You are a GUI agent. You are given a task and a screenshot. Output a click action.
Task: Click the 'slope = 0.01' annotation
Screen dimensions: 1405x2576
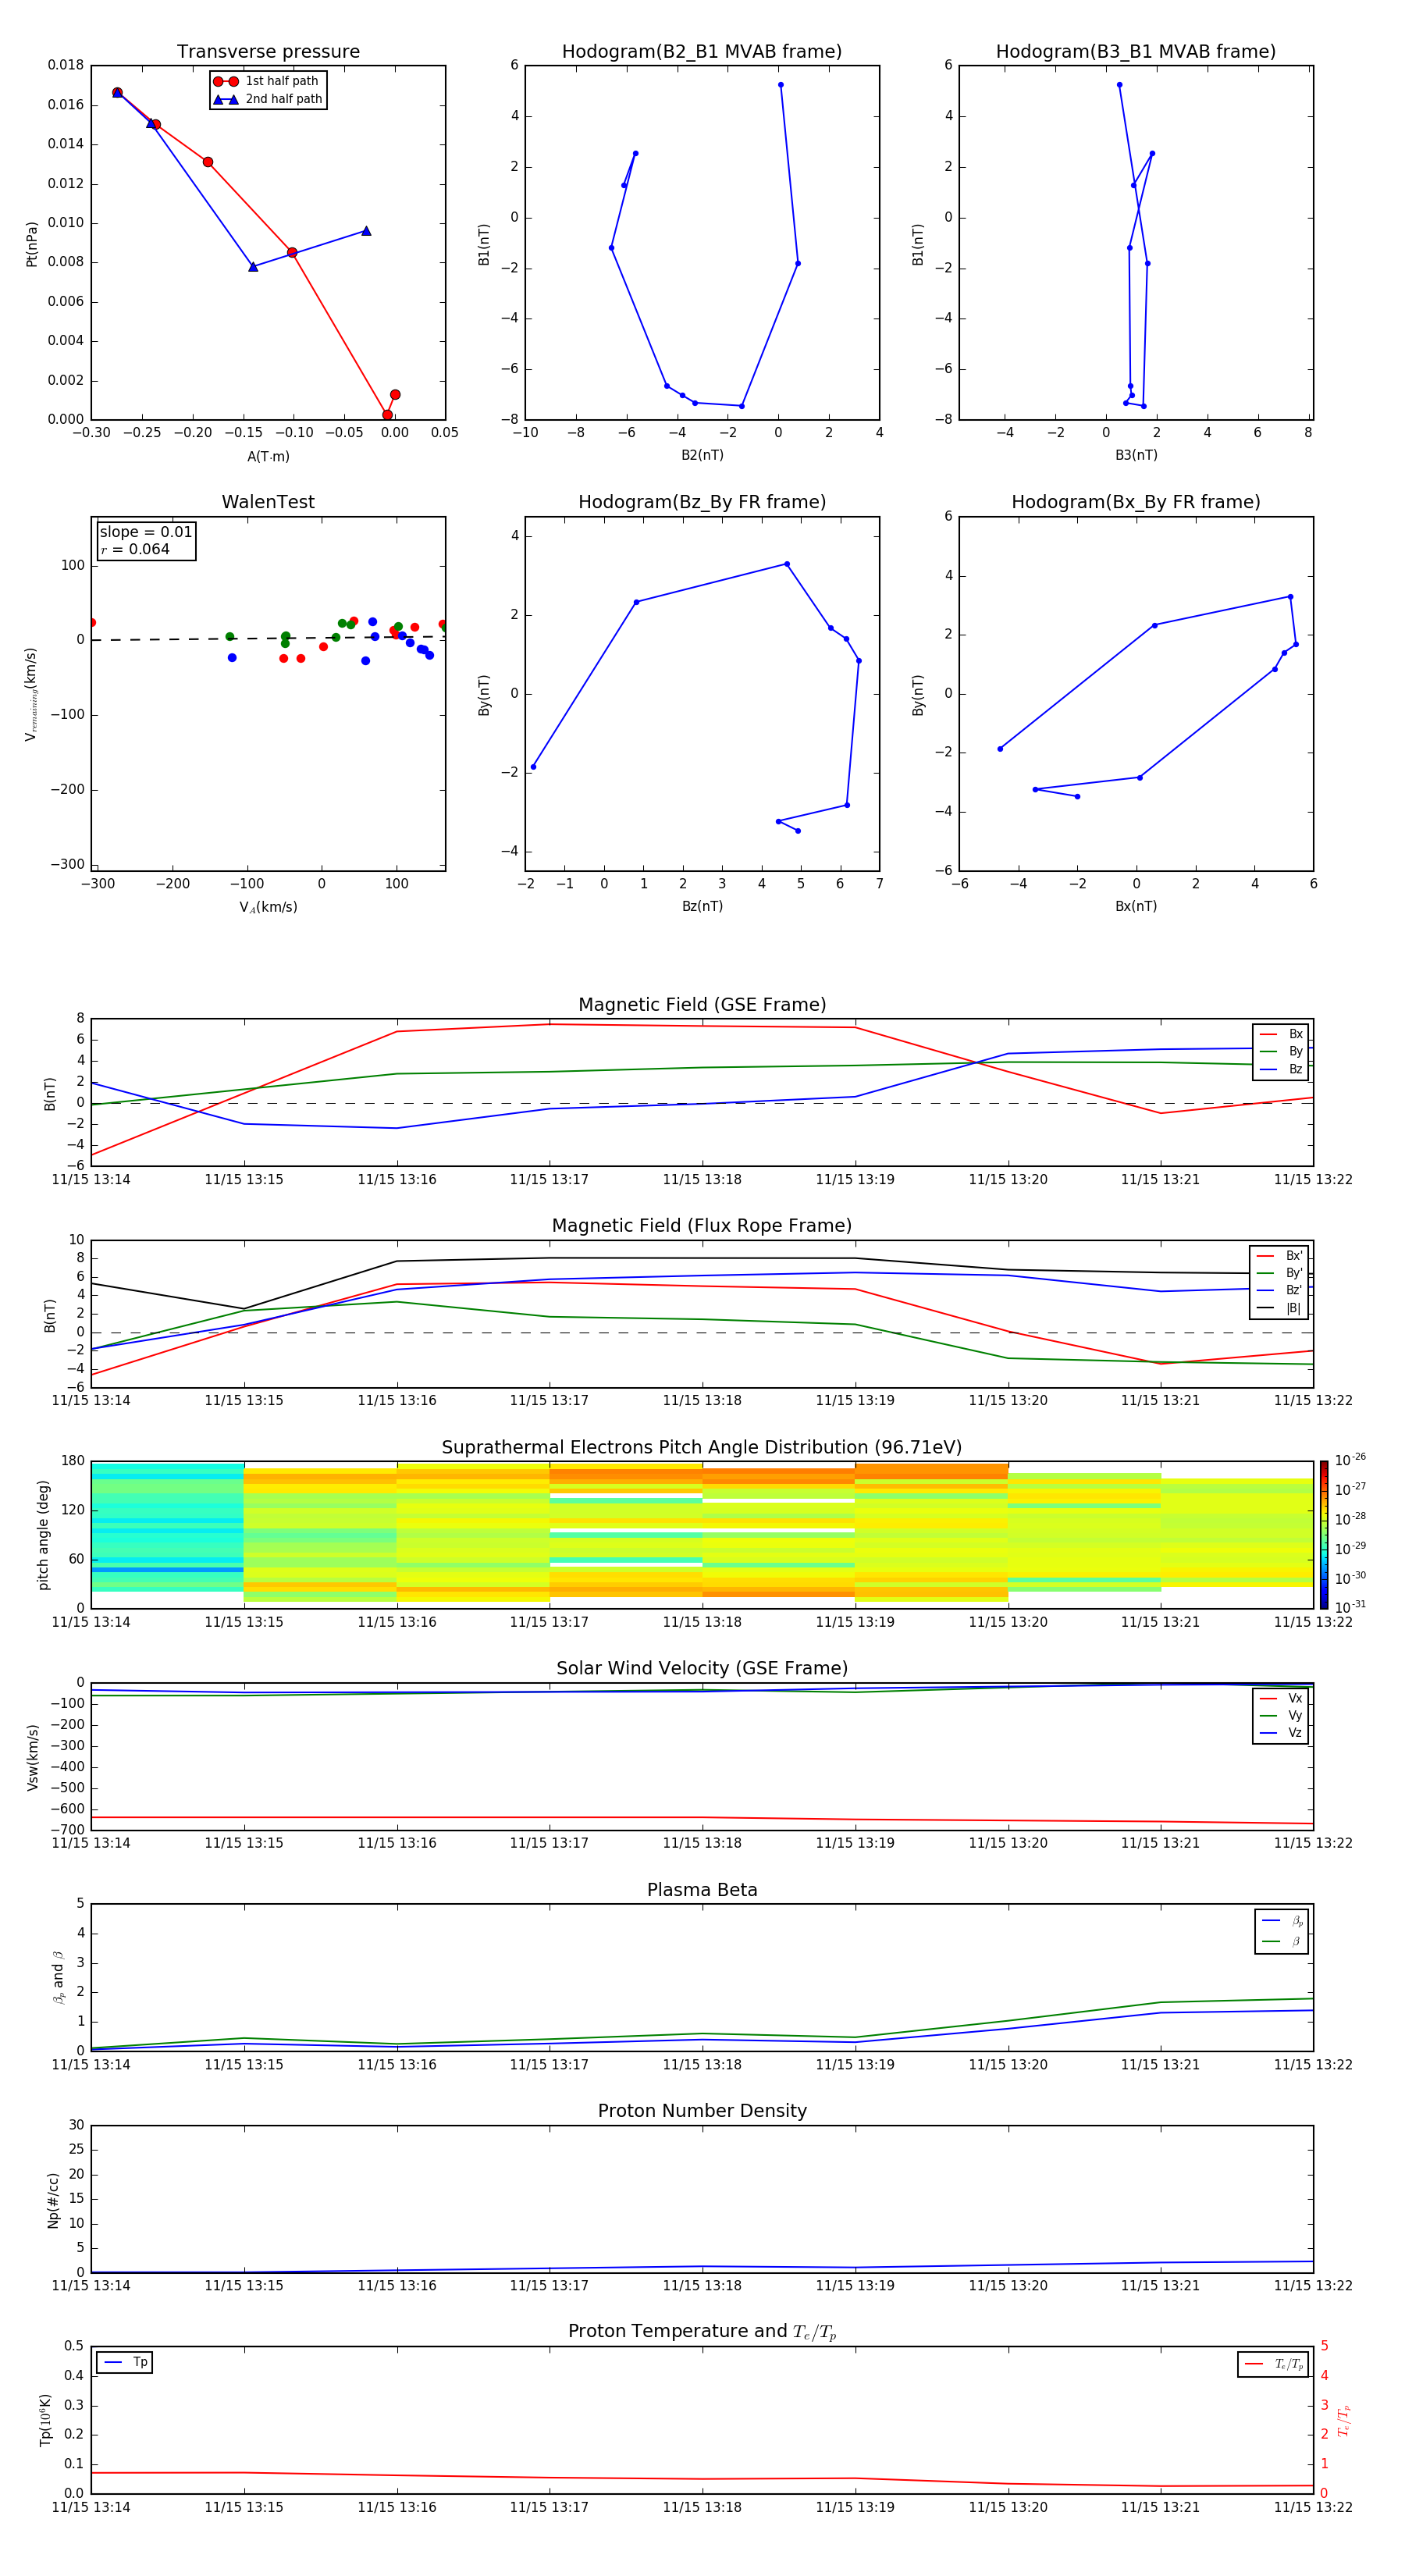coord(146,532)
